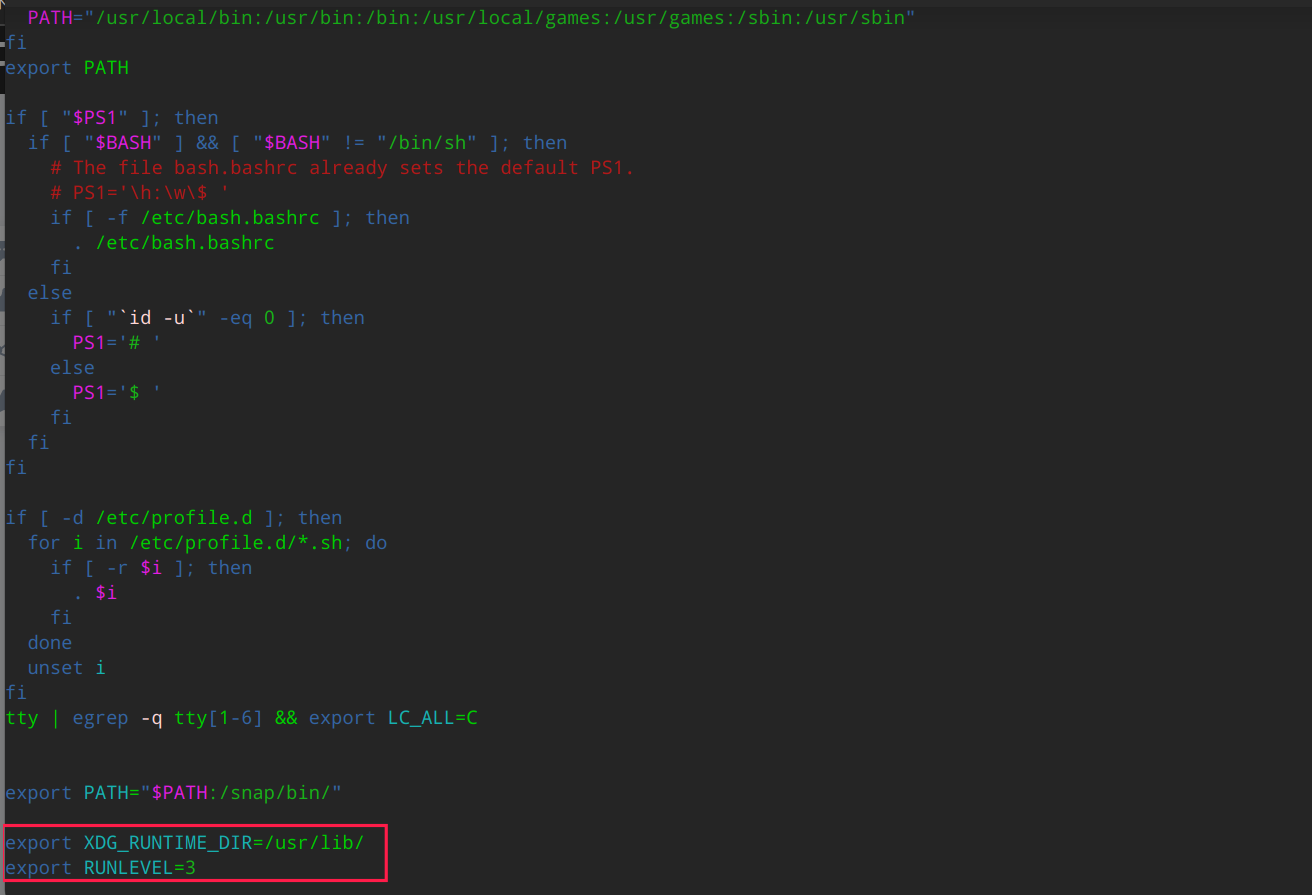Screen dimensions: 1312x895
Task: Click the export PATH="$PATH:/snap/bin/" line
Action: point(174,793)
